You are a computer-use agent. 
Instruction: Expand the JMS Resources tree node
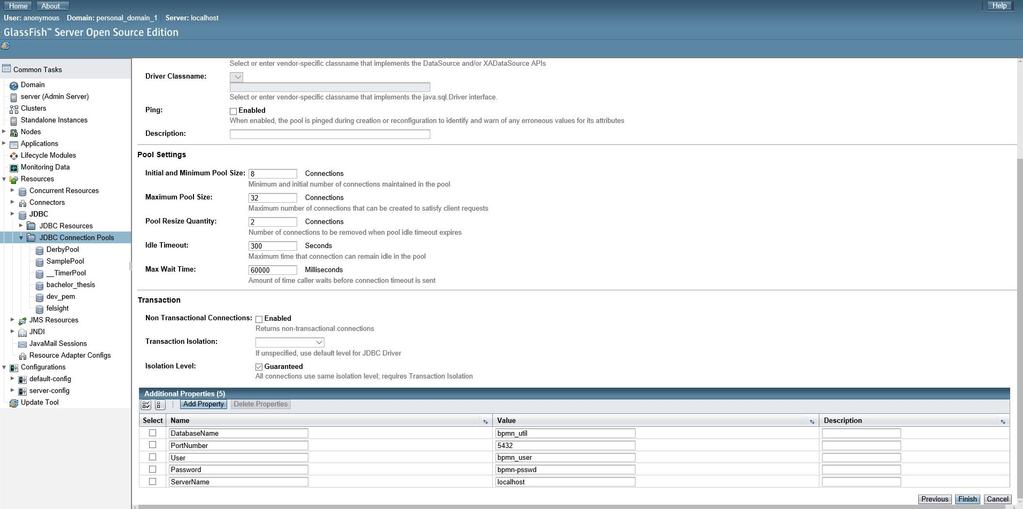(12, 320)
